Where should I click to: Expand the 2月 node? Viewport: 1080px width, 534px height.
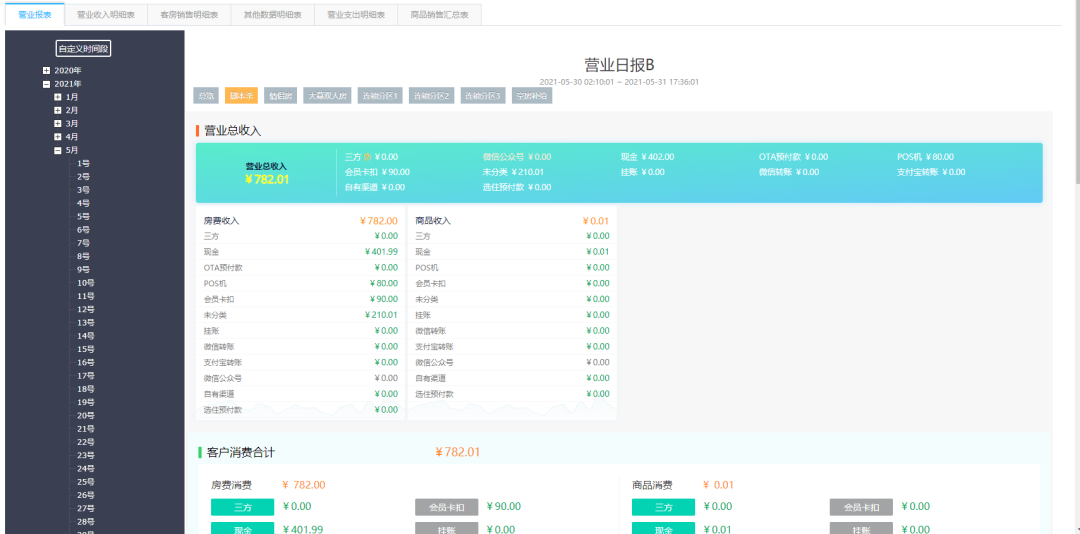tap(58, 110)
